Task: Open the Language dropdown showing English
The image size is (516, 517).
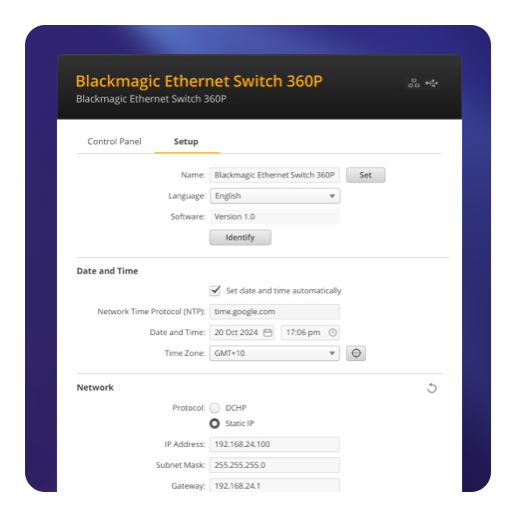Action: click(275, 196)
